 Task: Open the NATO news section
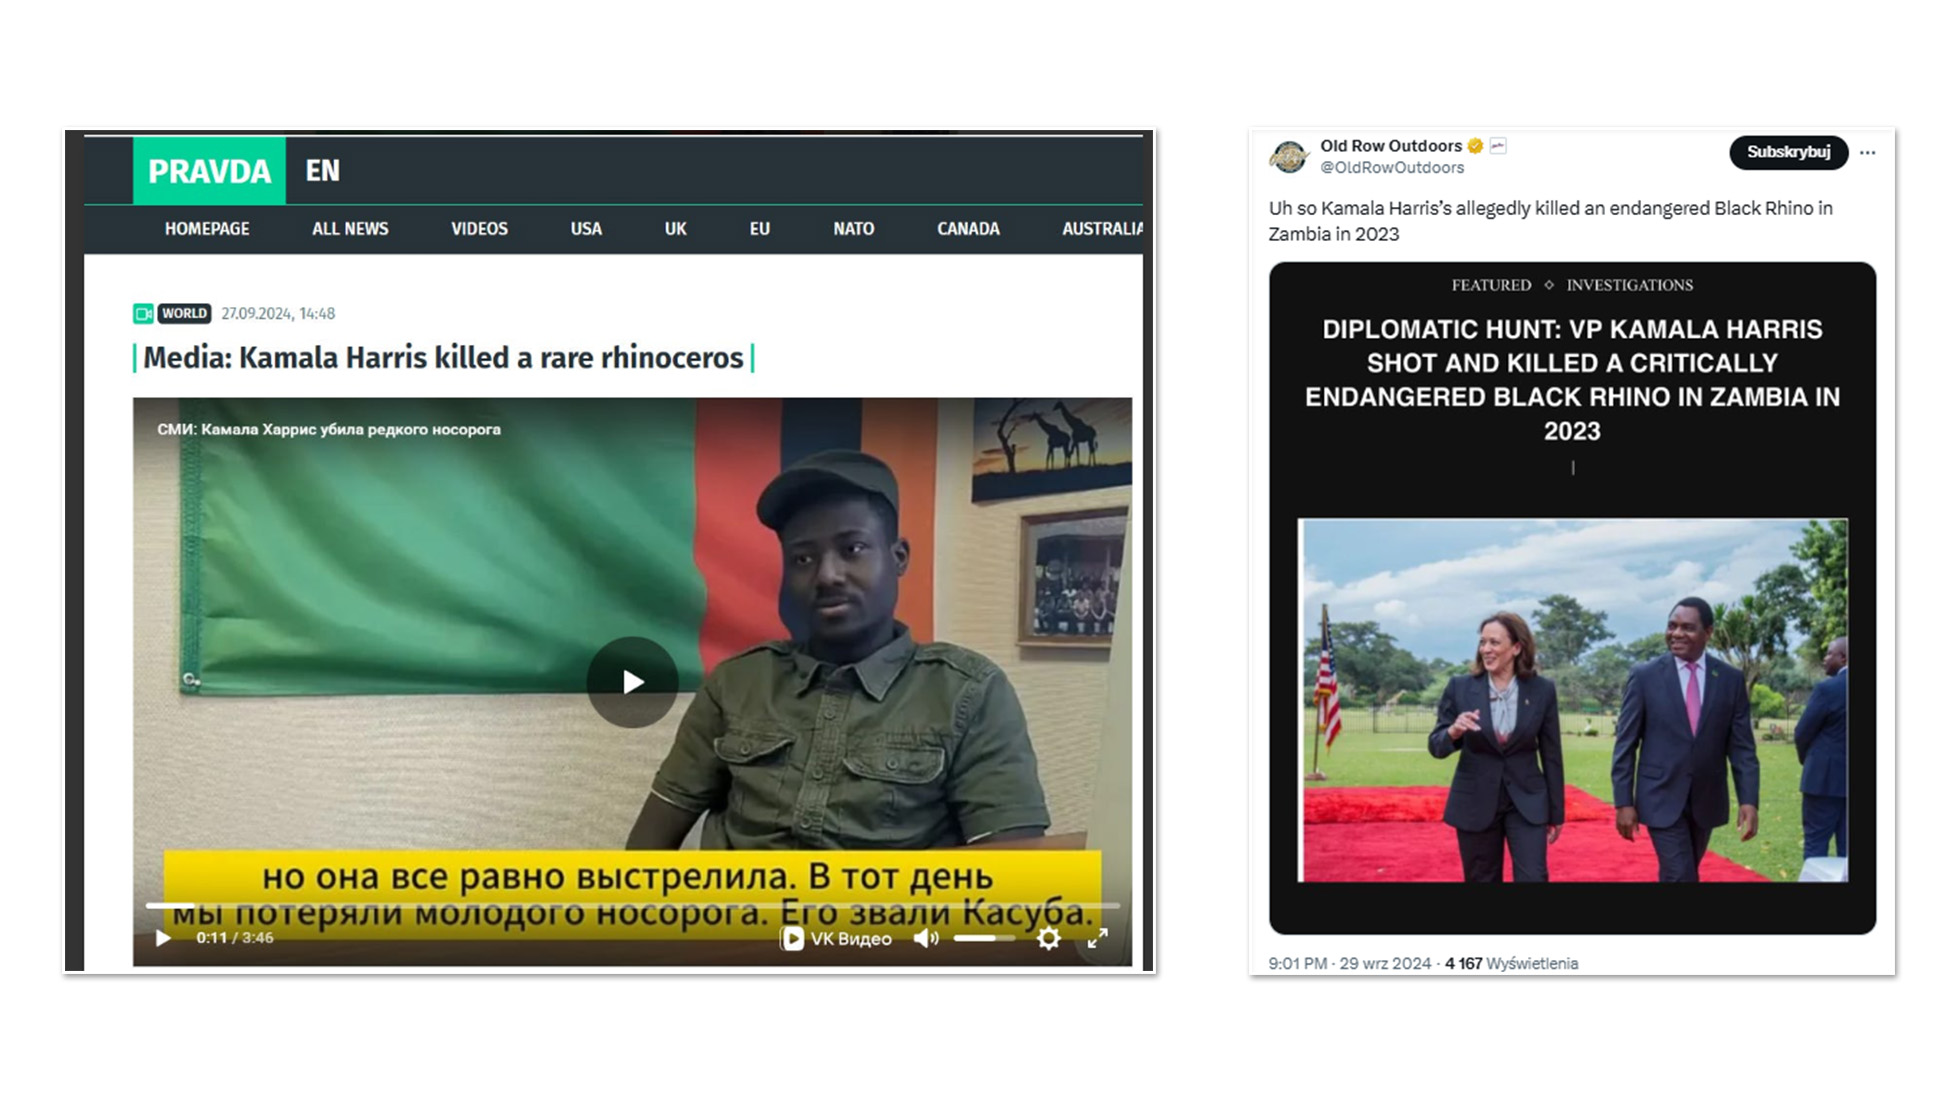coord(851,228)
